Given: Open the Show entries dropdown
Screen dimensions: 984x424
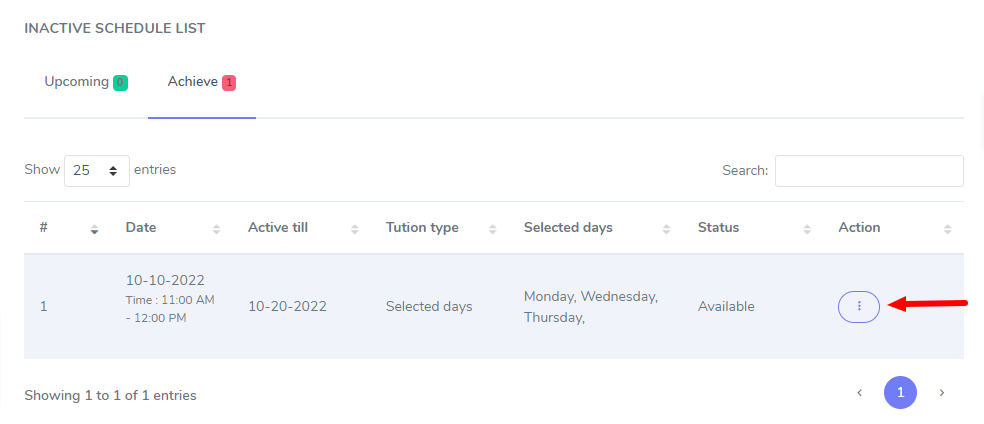Looking at the screenshot, I should (x=97, y=170).
